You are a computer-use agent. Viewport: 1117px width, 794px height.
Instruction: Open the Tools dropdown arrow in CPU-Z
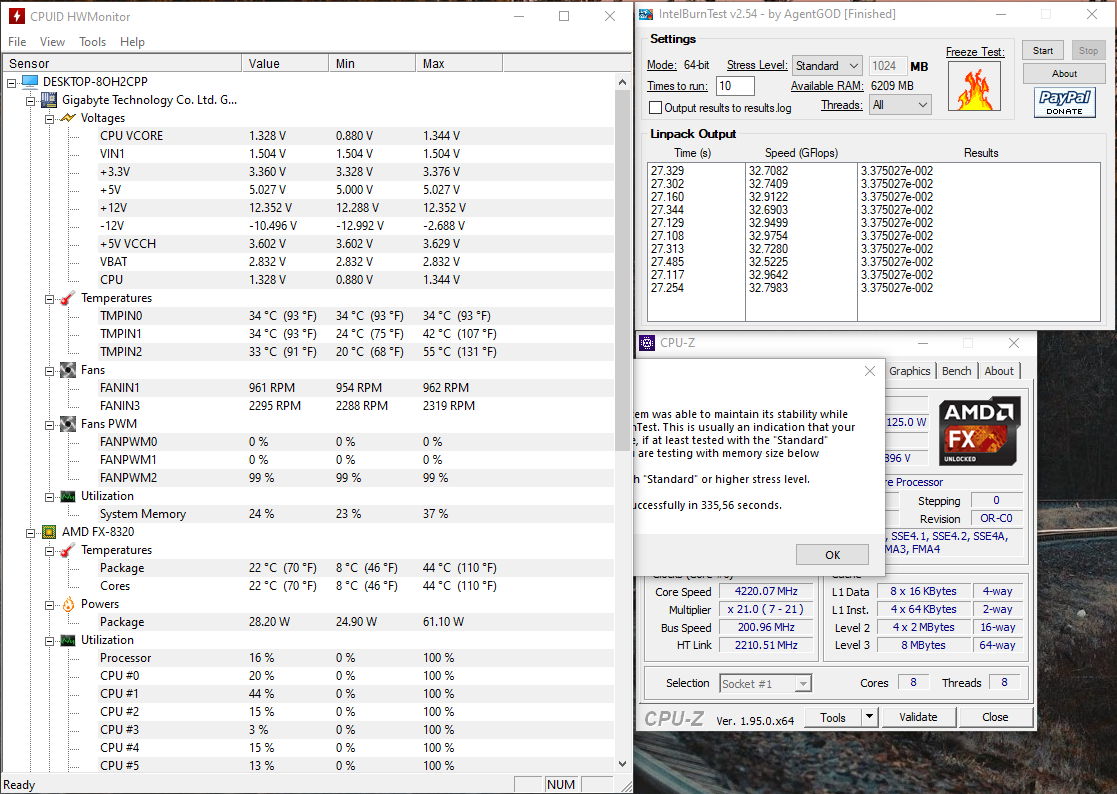tap(869, 716)
